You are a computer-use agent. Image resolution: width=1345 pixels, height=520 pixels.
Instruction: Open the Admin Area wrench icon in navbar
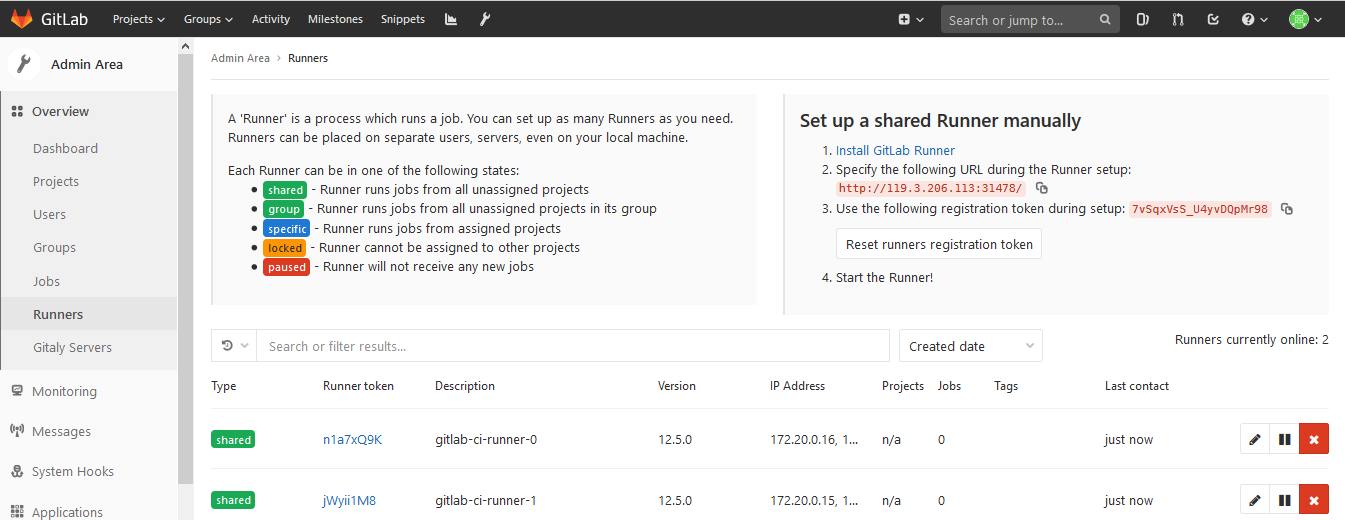click(x=485, y=19)
